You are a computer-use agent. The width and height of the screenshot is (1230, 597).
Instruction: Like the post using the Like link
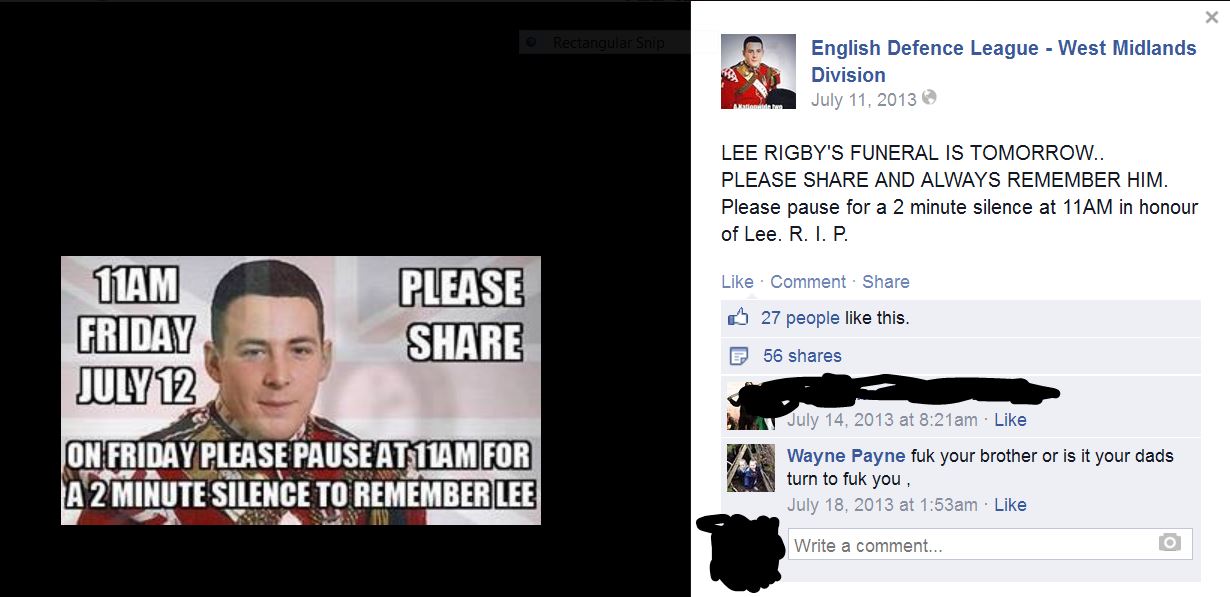tap(737, 282)
